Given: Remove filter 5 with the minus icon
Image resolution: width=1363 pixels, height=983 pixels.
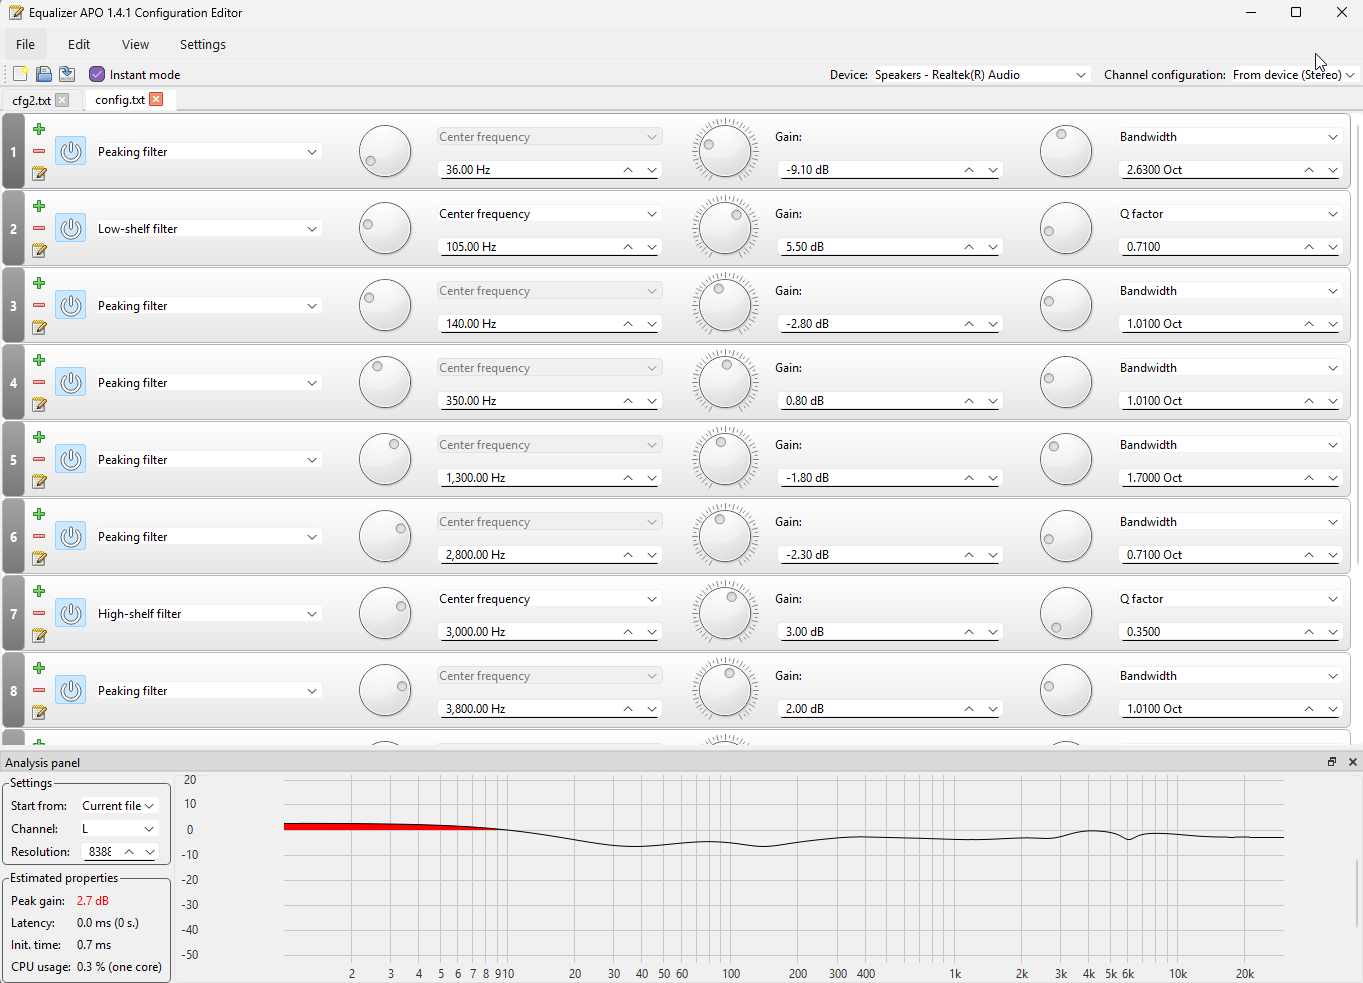Looking at the screenshot, I should [39, 459].
